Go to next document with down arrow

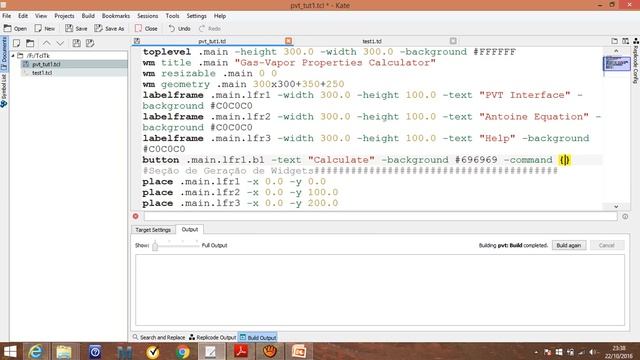pyautogui.click(x=60, y=43)
